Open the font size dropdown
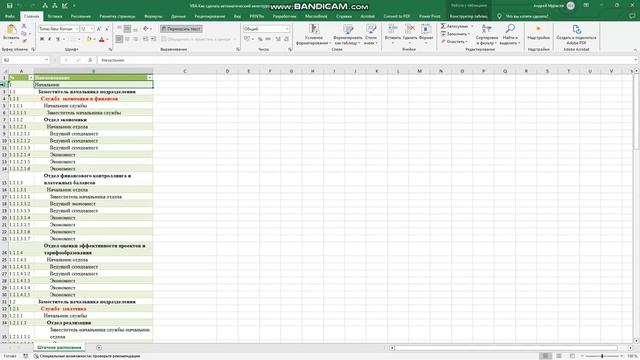 coord(92,29)
